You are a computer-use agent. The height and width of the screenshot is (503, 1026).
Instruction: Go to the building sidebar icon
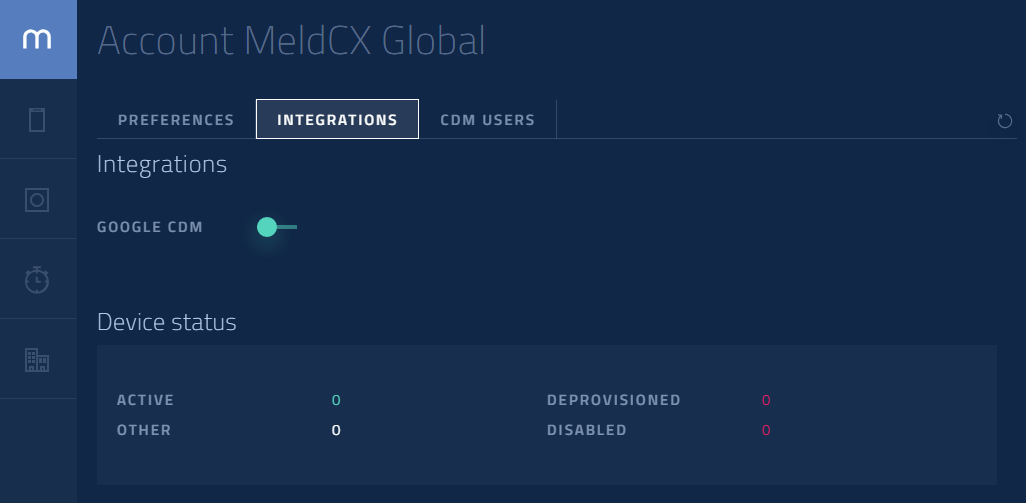[x=38, y=359]
